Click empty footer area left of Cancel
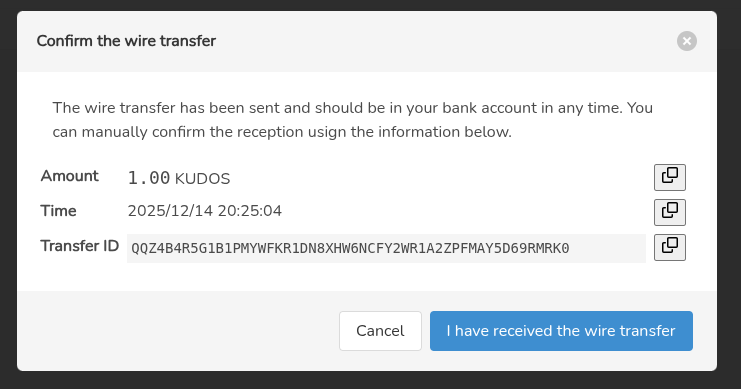The image size is (741, 389). point(178,331)
